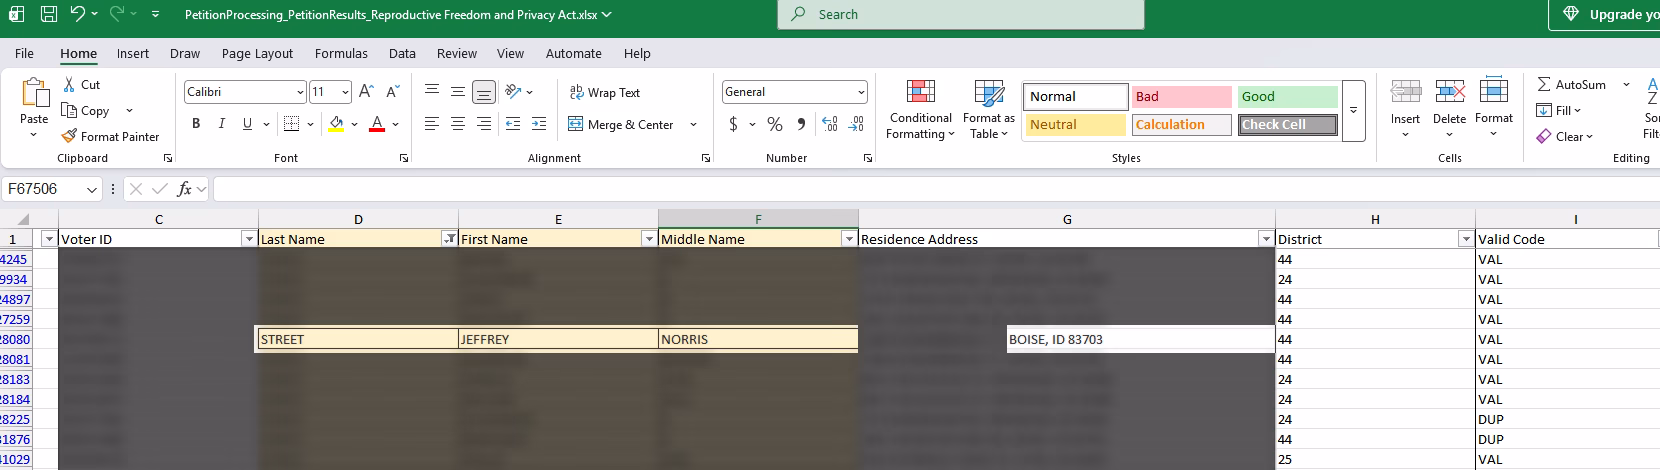Click the Save icon in title bar

[x=49, y=14]
